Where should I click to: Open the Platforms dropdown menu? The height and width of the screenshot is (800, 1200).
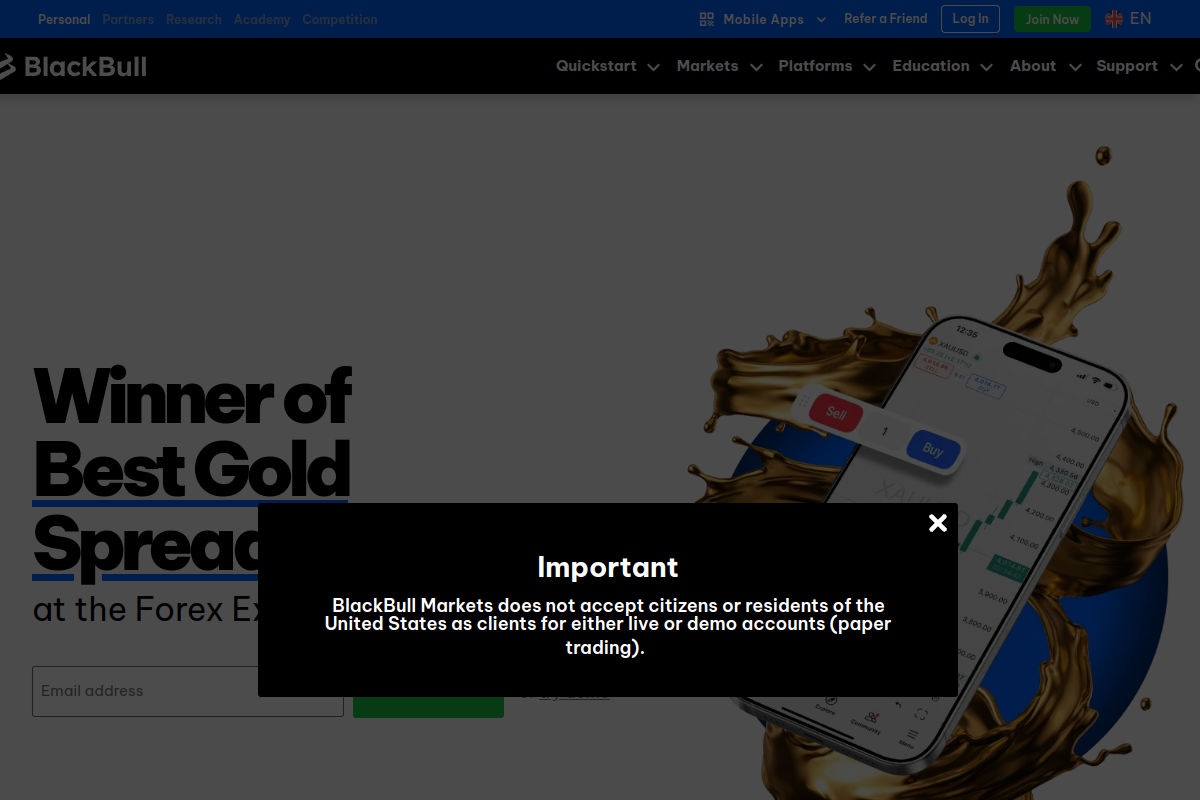point(827,66)
